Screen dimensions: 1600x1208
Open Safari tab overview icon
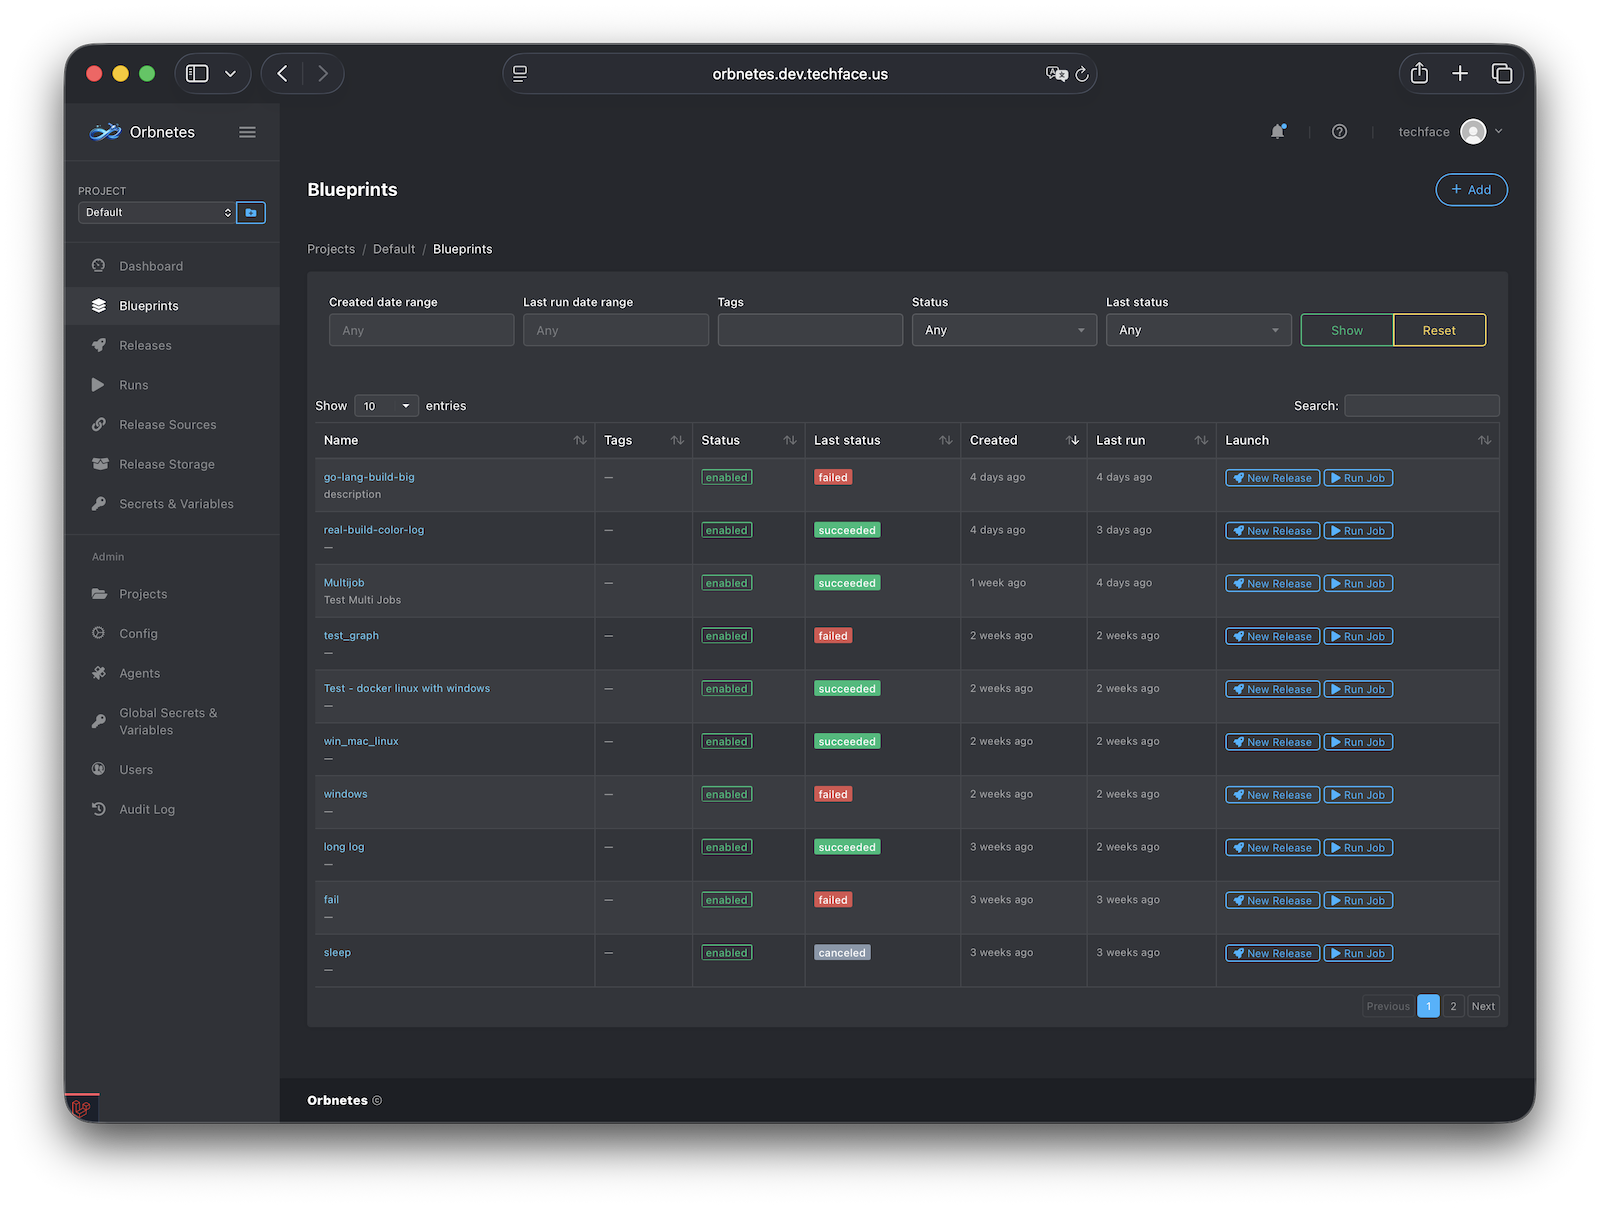coord(1501,74)
